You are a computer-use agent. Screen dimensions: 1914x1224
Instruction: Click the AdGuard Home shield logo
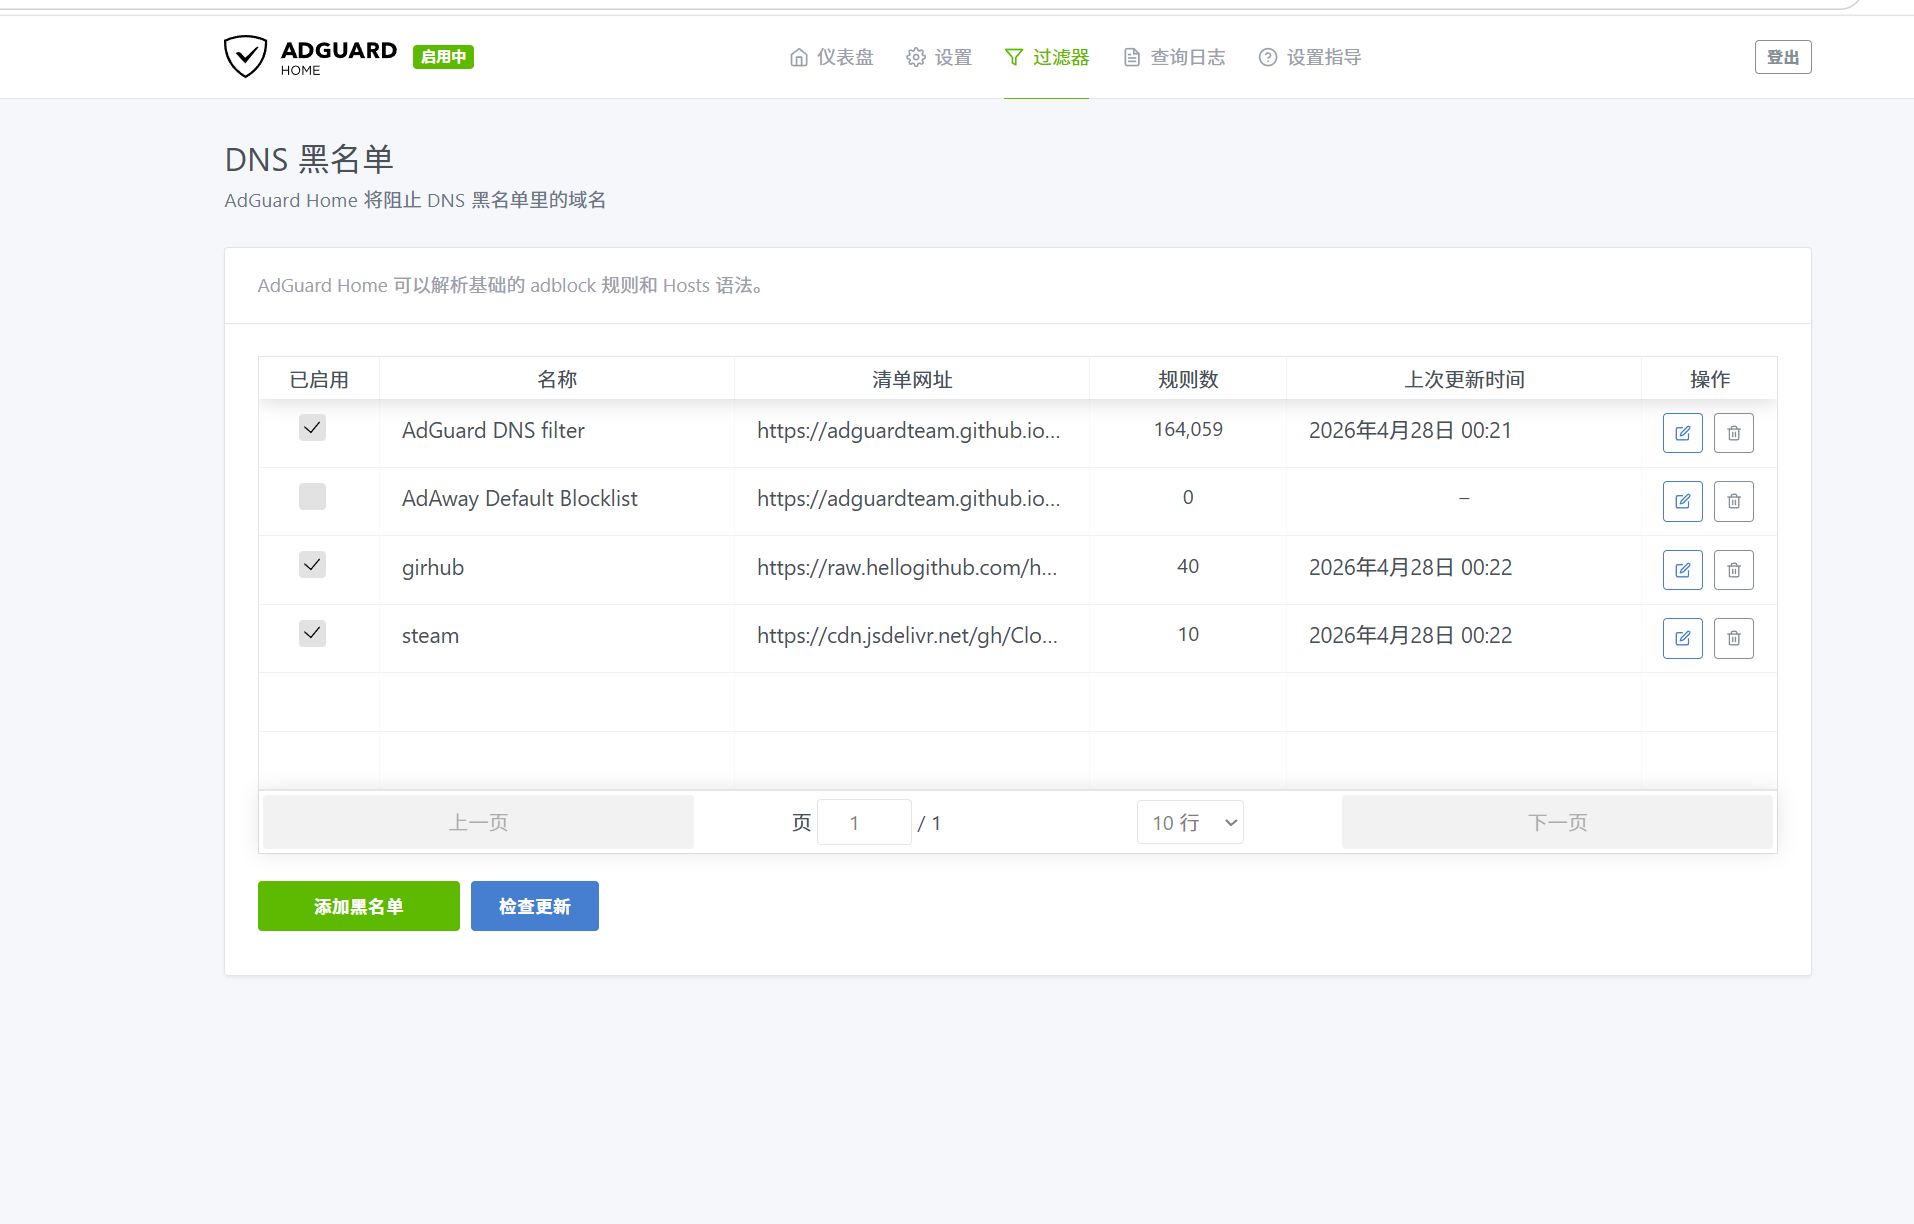(x=245, y=57)
